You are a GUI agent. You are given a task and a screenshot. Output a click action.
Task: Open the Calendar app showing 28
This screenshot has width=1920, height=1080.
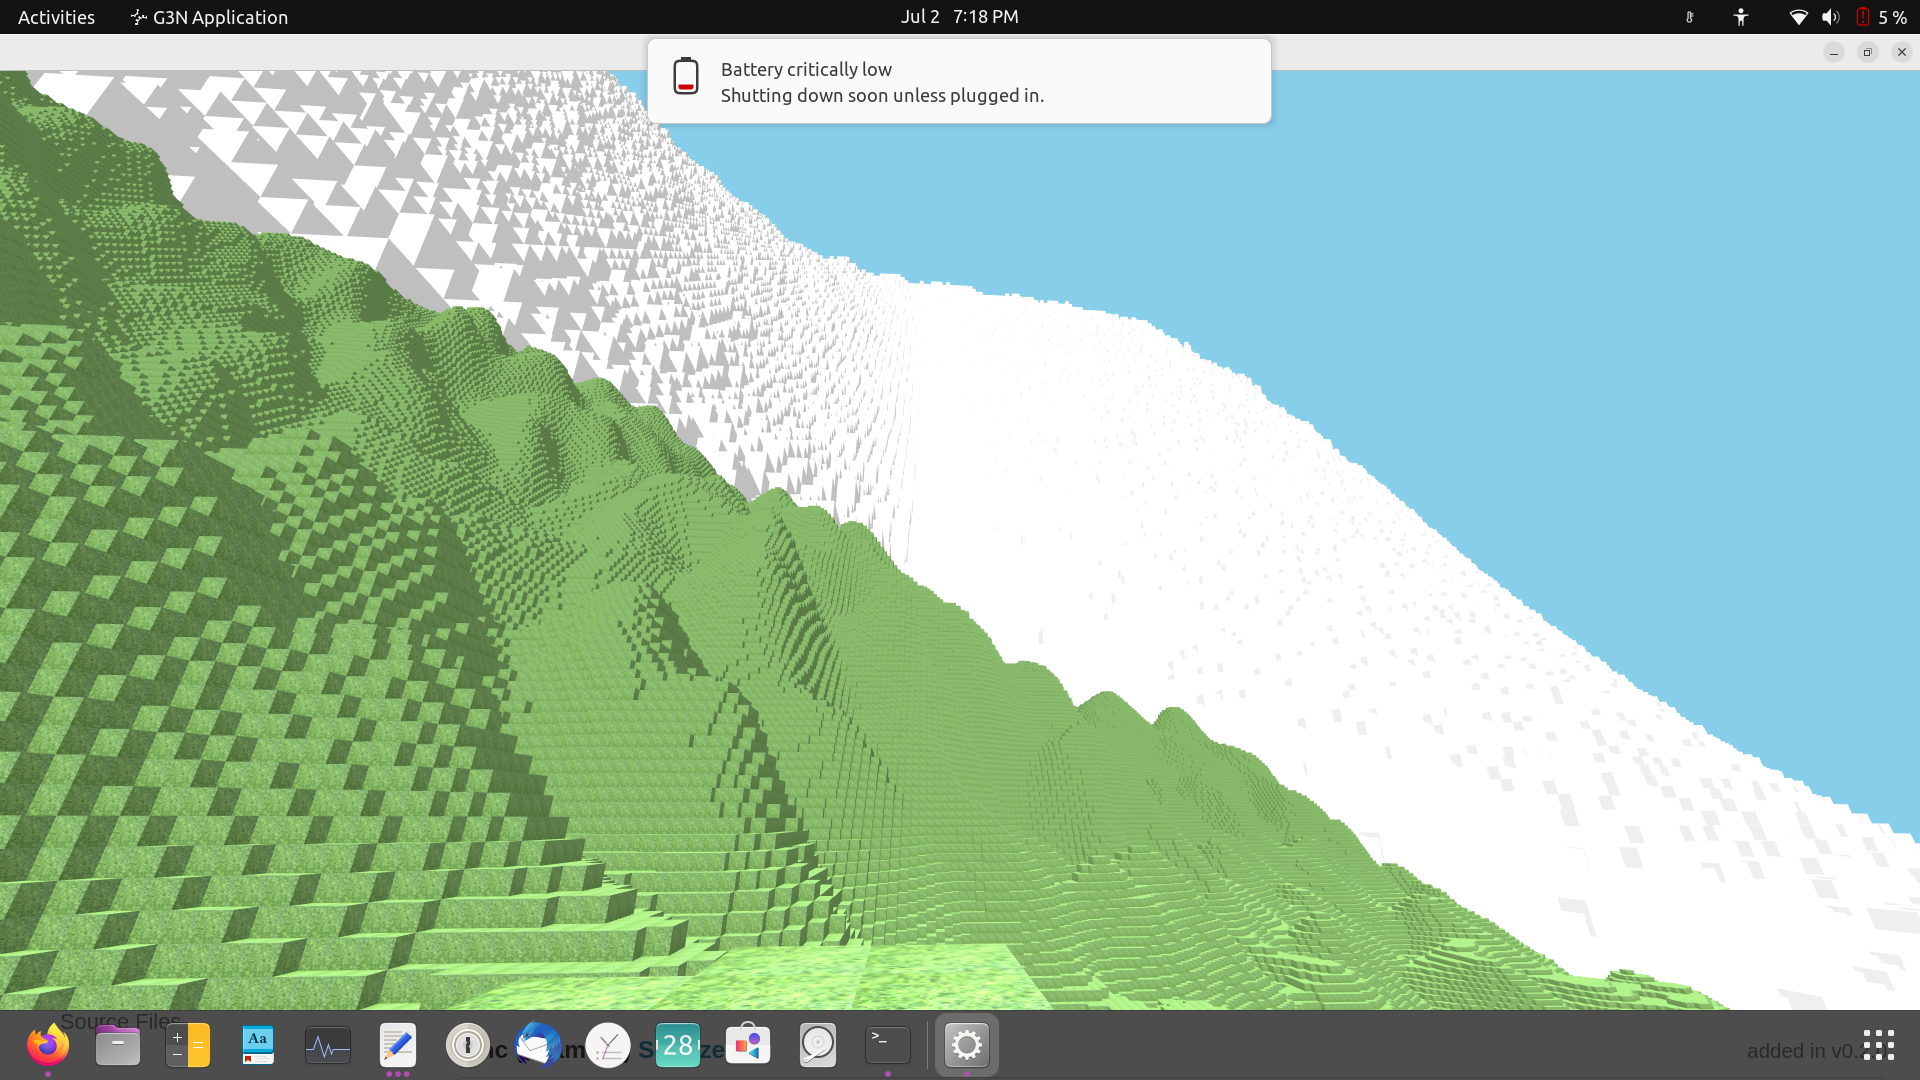(x=678, y=1046)
